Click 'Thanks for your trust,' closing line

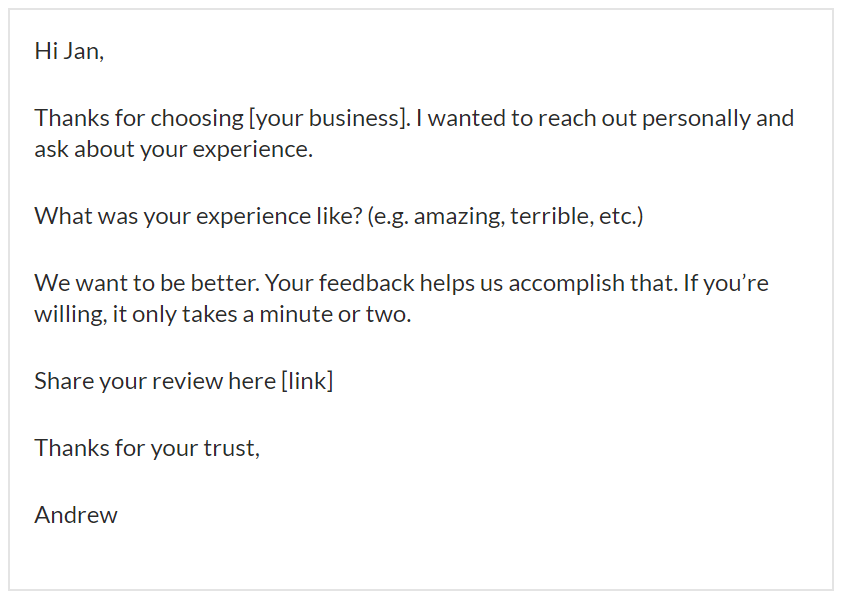click(x=147, y=448)
